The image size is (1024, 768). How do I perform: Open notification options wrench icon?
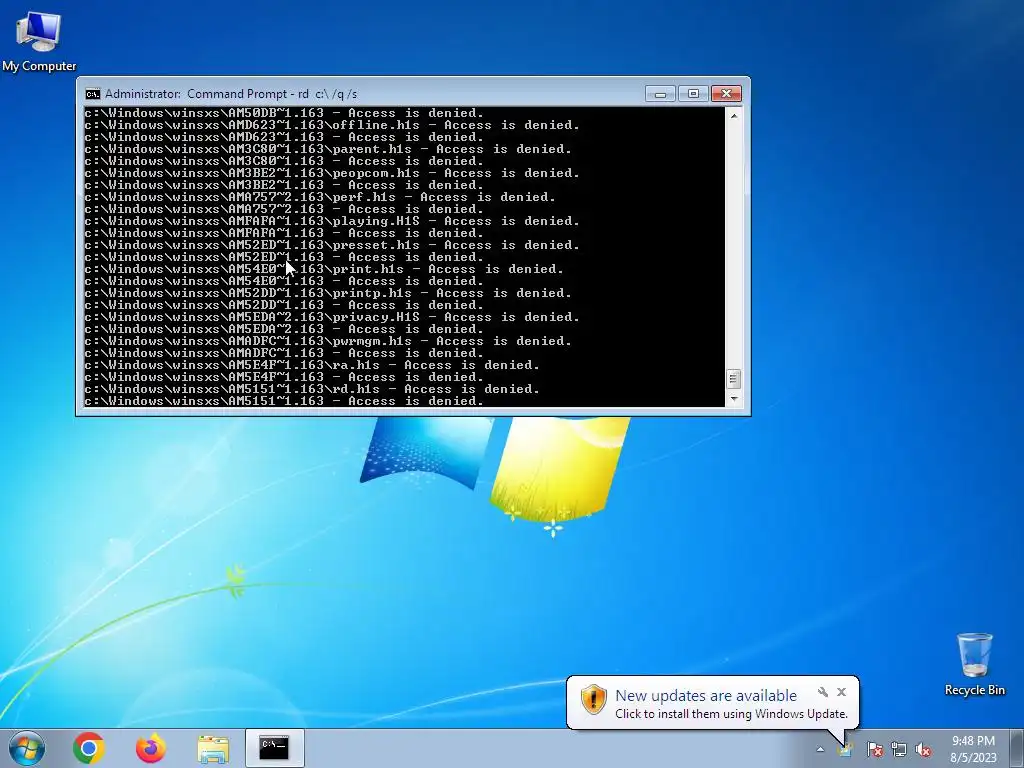(x=823, y=692)
